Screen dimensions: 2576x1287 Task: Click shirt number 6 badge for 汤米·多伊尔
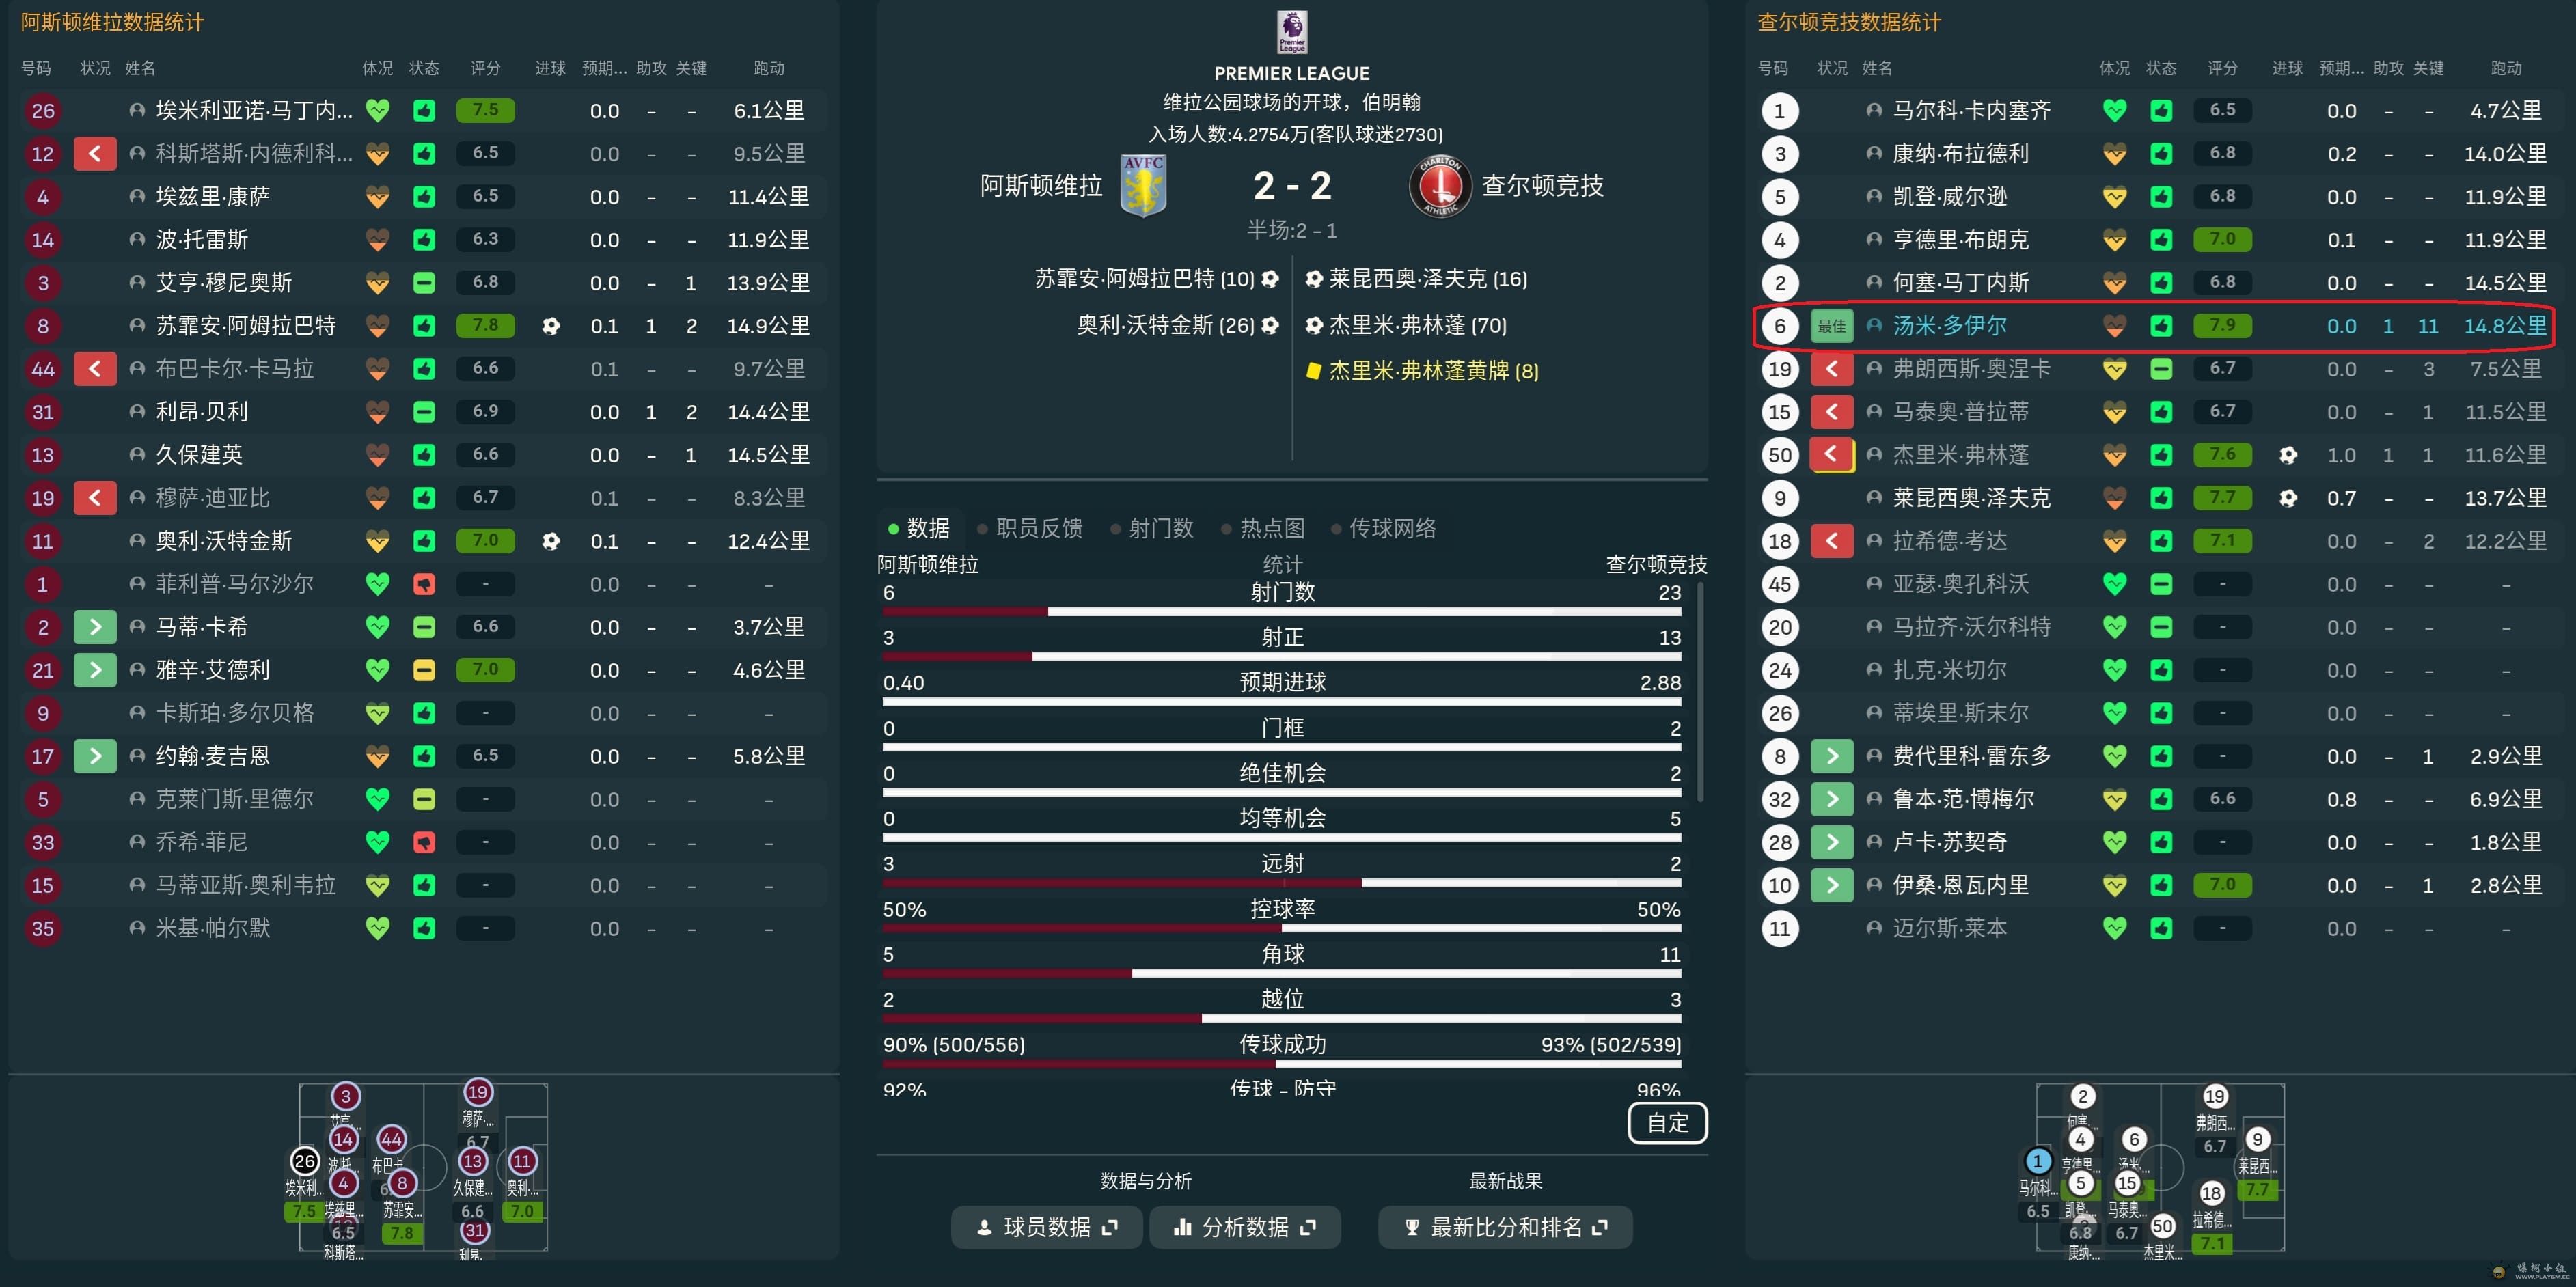(x=1780, y=326)
